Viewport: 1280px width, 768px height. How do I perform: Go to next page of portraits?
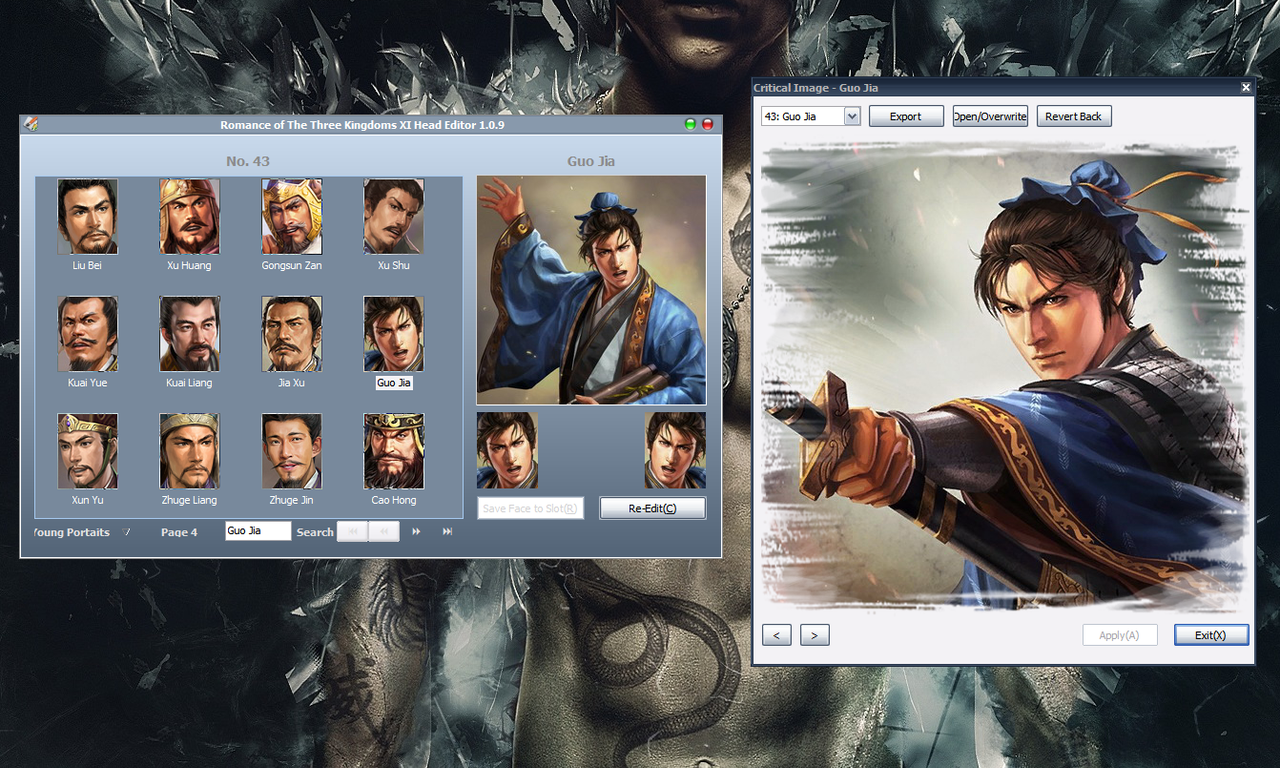click(x=416, y=532)
